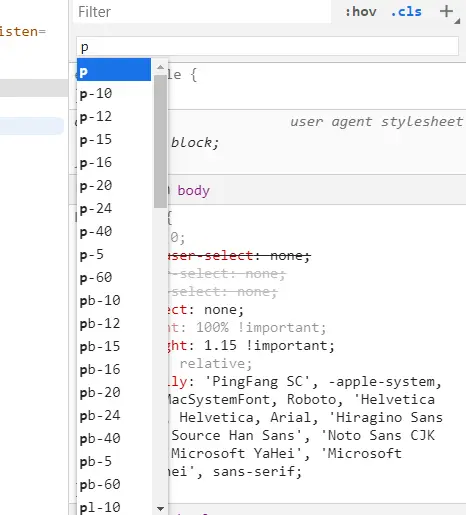
Task: Choose 'p-12' from the autocomplete list
Action: click(114, 116)
